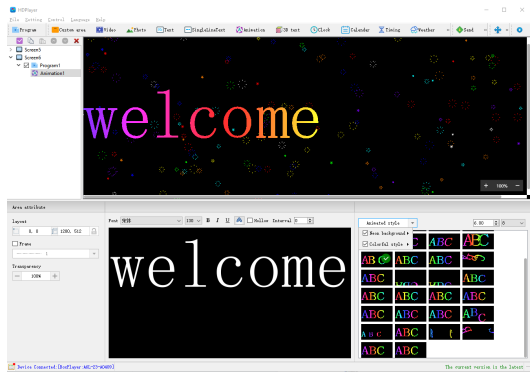Click the blue circular icon at toolbar end

click(520, 30)
